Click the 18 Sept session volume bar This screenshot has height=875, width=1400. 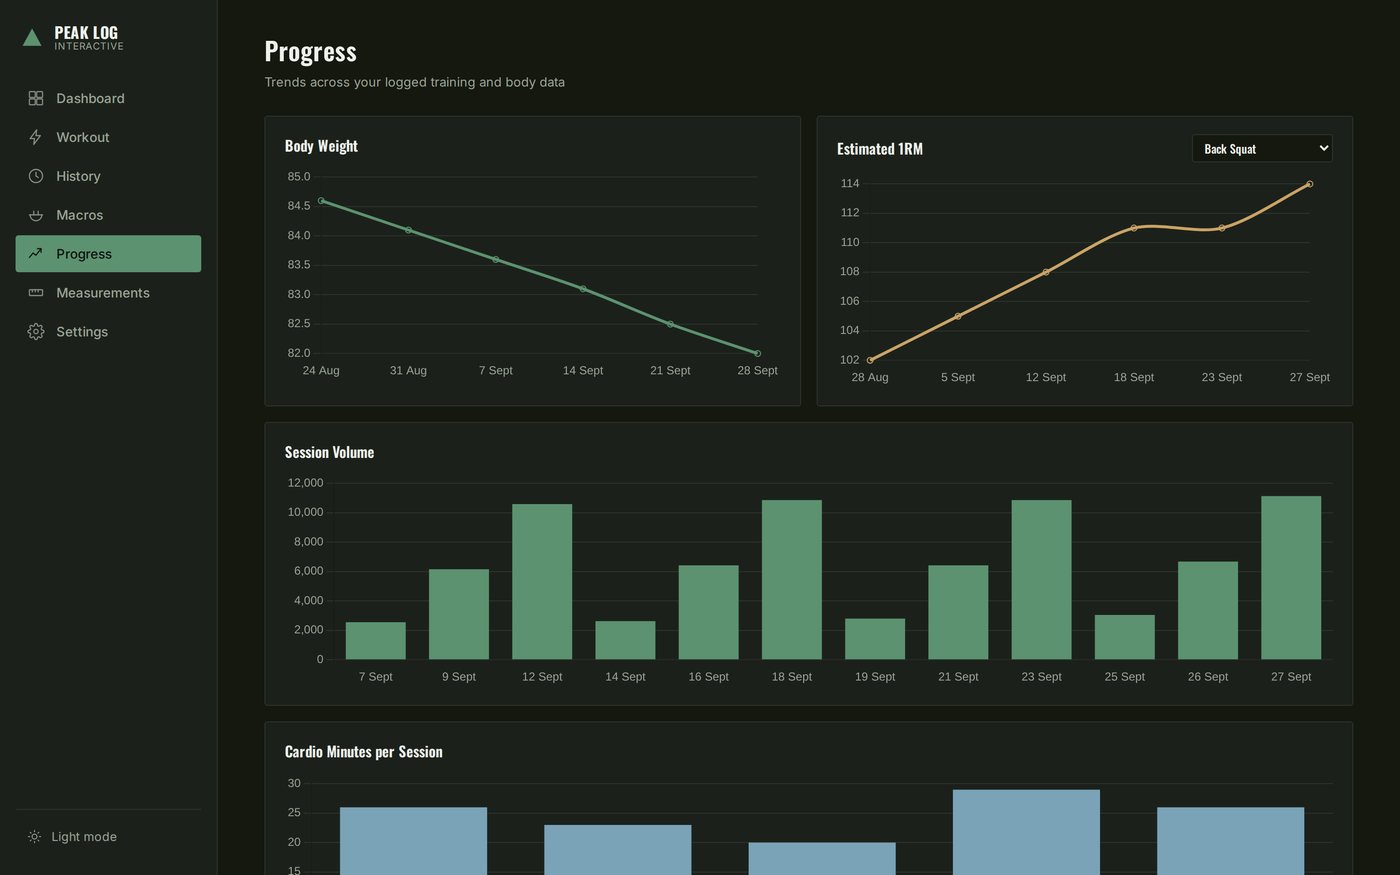tap(792, 580)
